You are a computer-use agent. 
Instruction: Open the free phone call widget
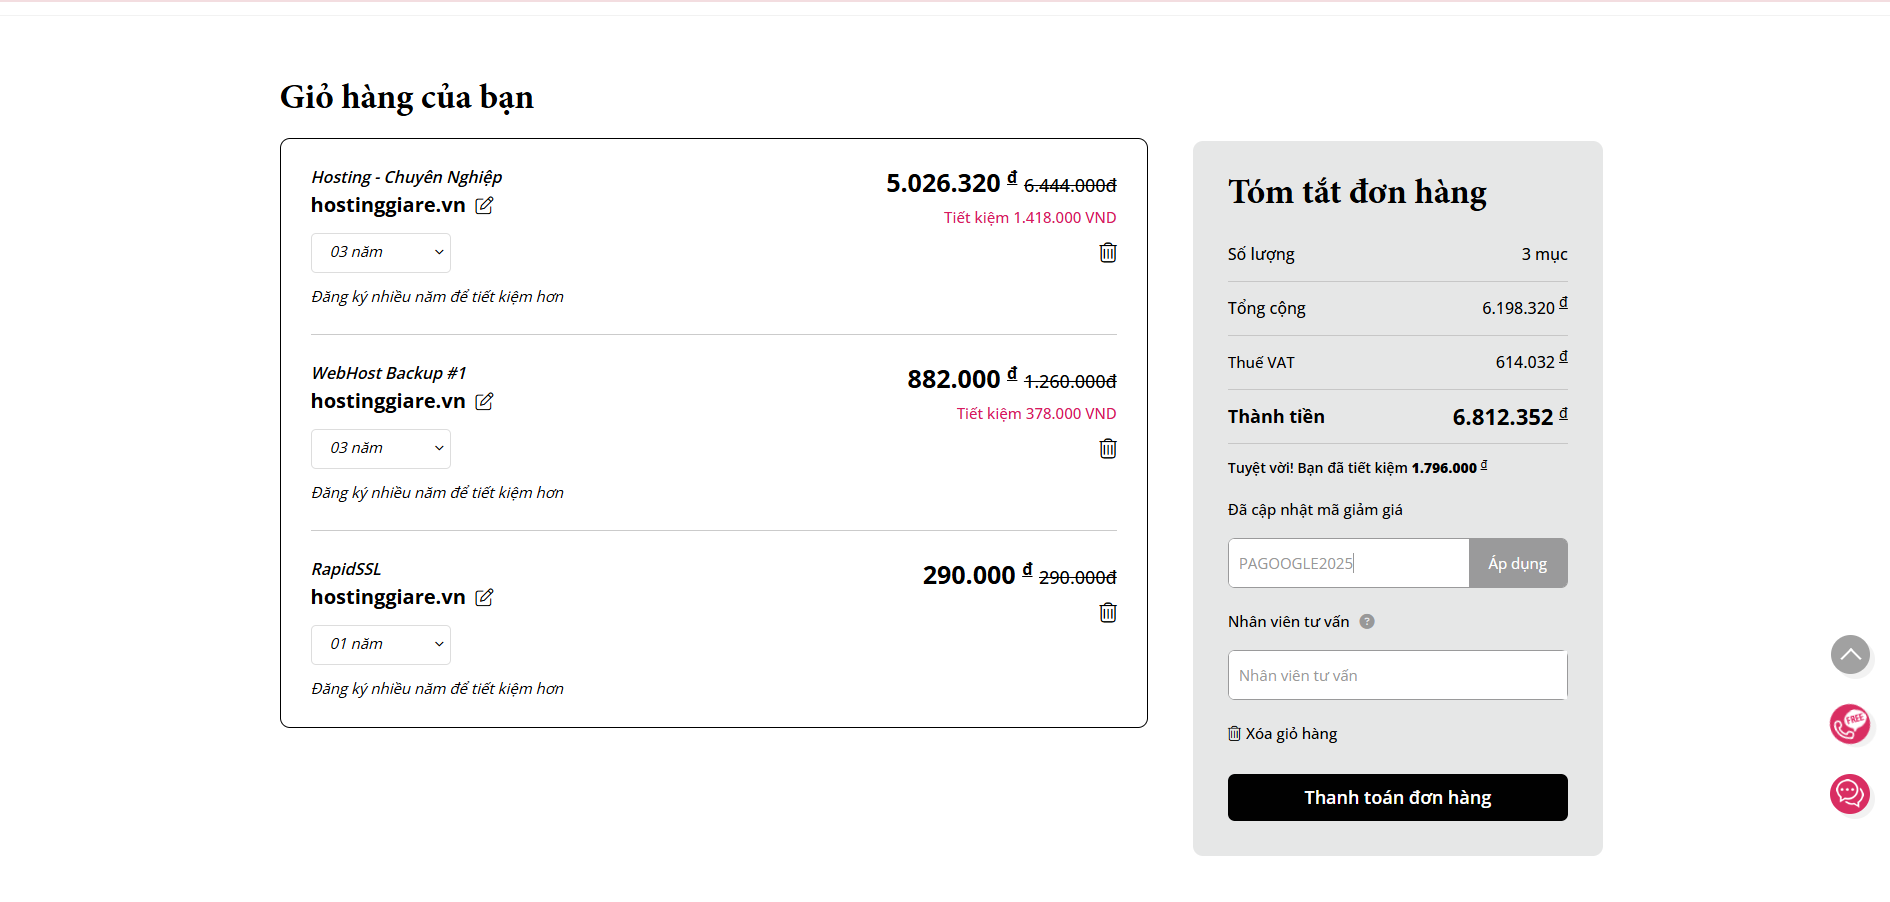[1850, 724]
